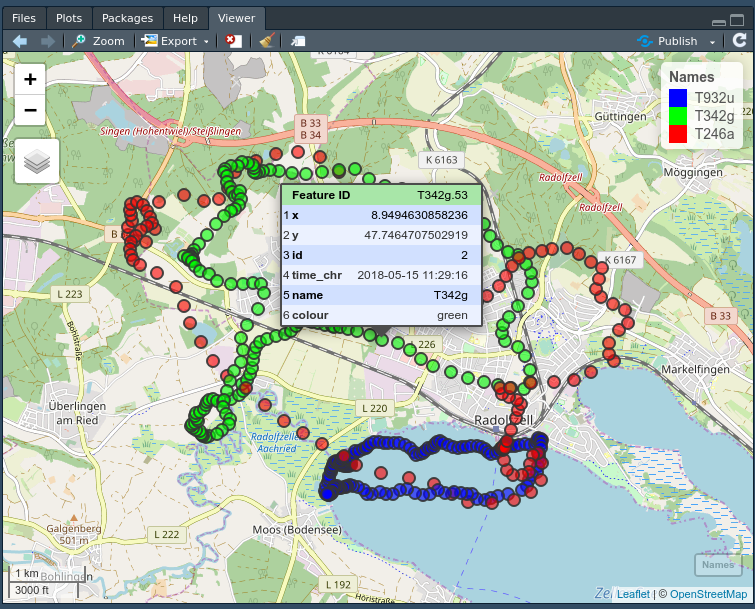Click the colour row showing green
The image size is (755, 609).
381,315
